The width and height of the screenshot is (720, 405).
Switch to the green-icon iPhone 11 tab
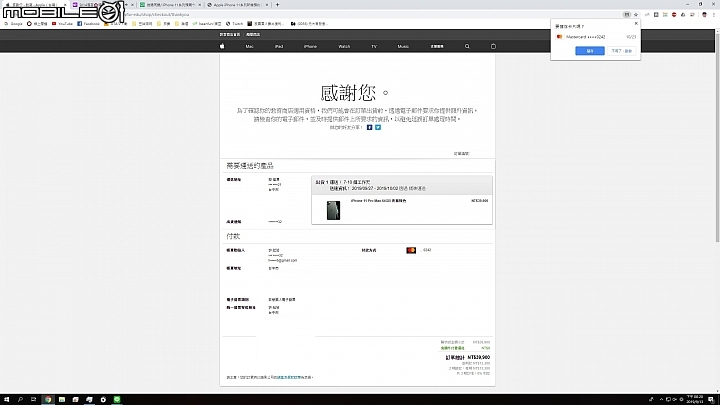click(170, 5)
